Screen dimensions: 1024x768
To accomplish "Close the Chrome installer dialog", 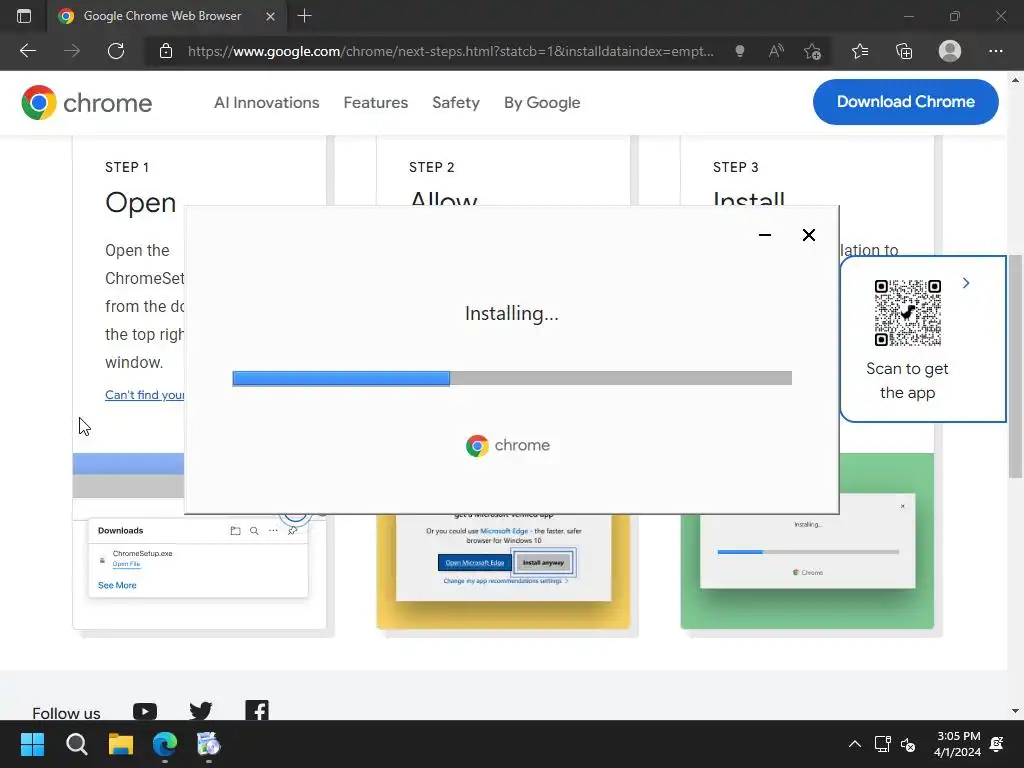I will point(808,235).
